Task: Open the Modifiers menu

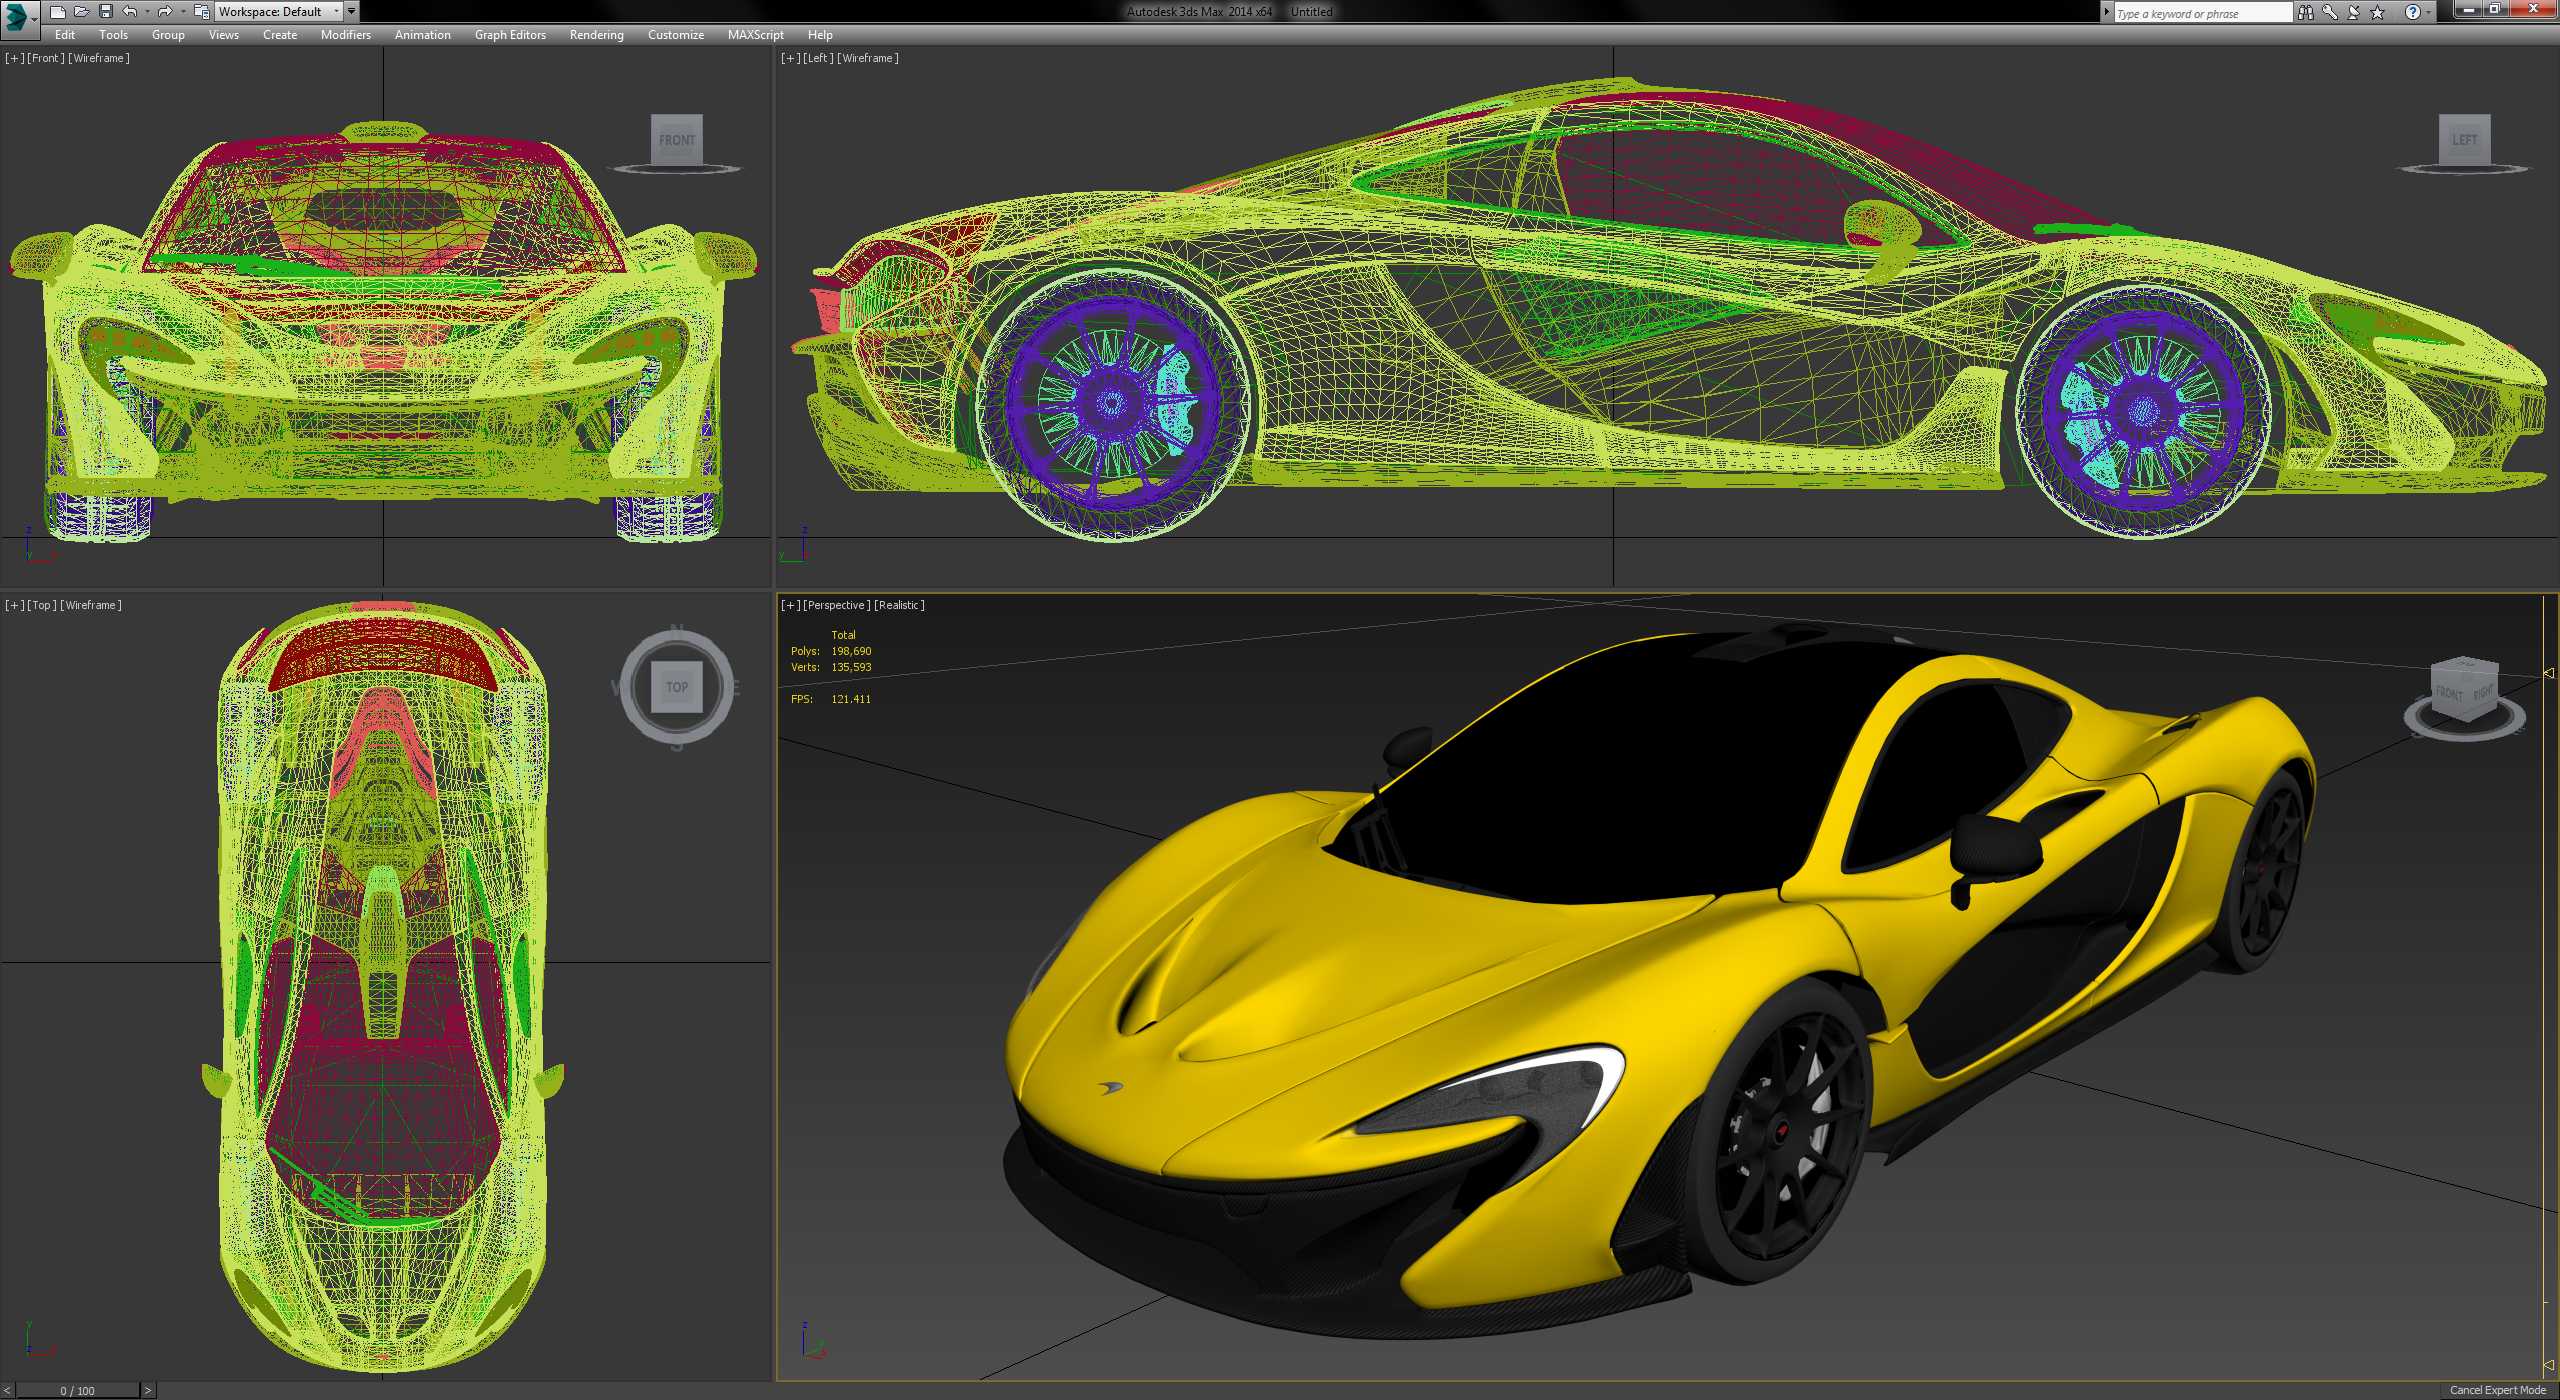Action: tap(345, 34)
